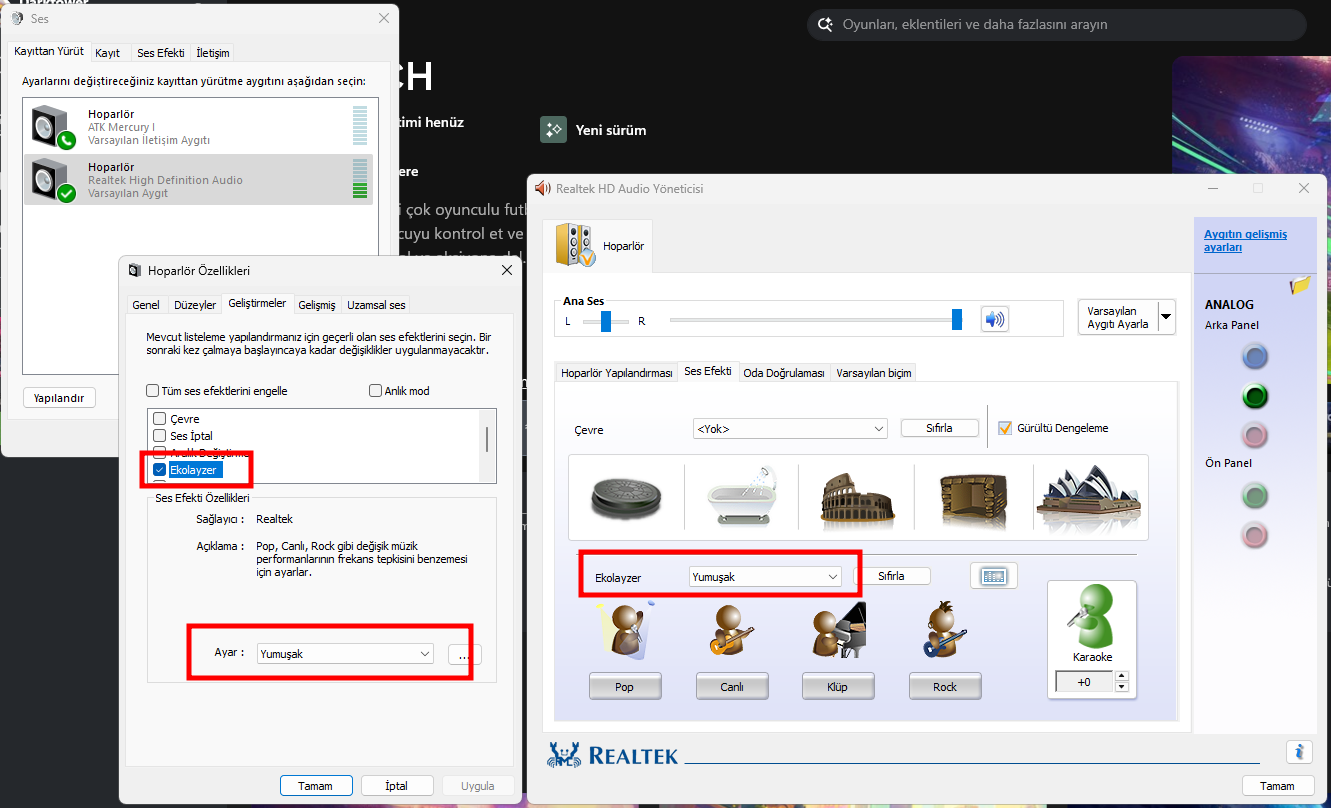Enable the Çevre effect checkbox
Screen dimensions: 1331x808
point(159,419)
